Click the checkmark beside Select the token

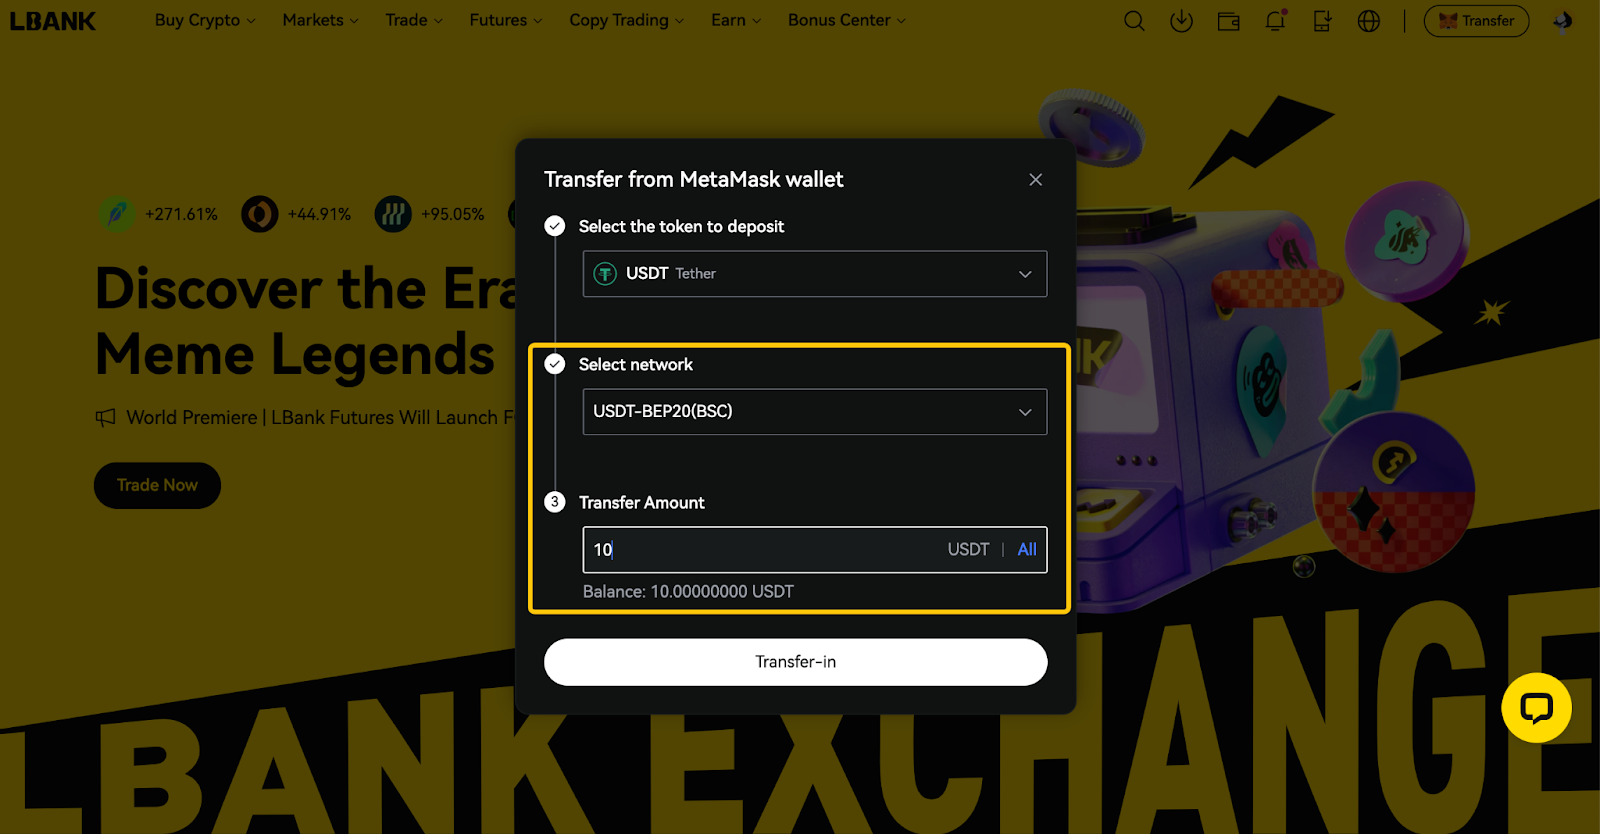tap(555, 226)
